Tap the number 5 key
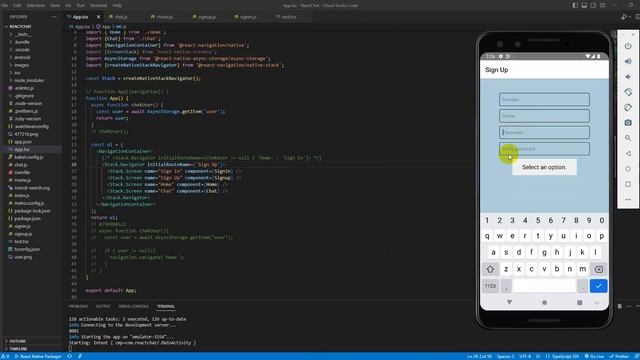This screenshot has width=640, height=360. tap(538, 220)
